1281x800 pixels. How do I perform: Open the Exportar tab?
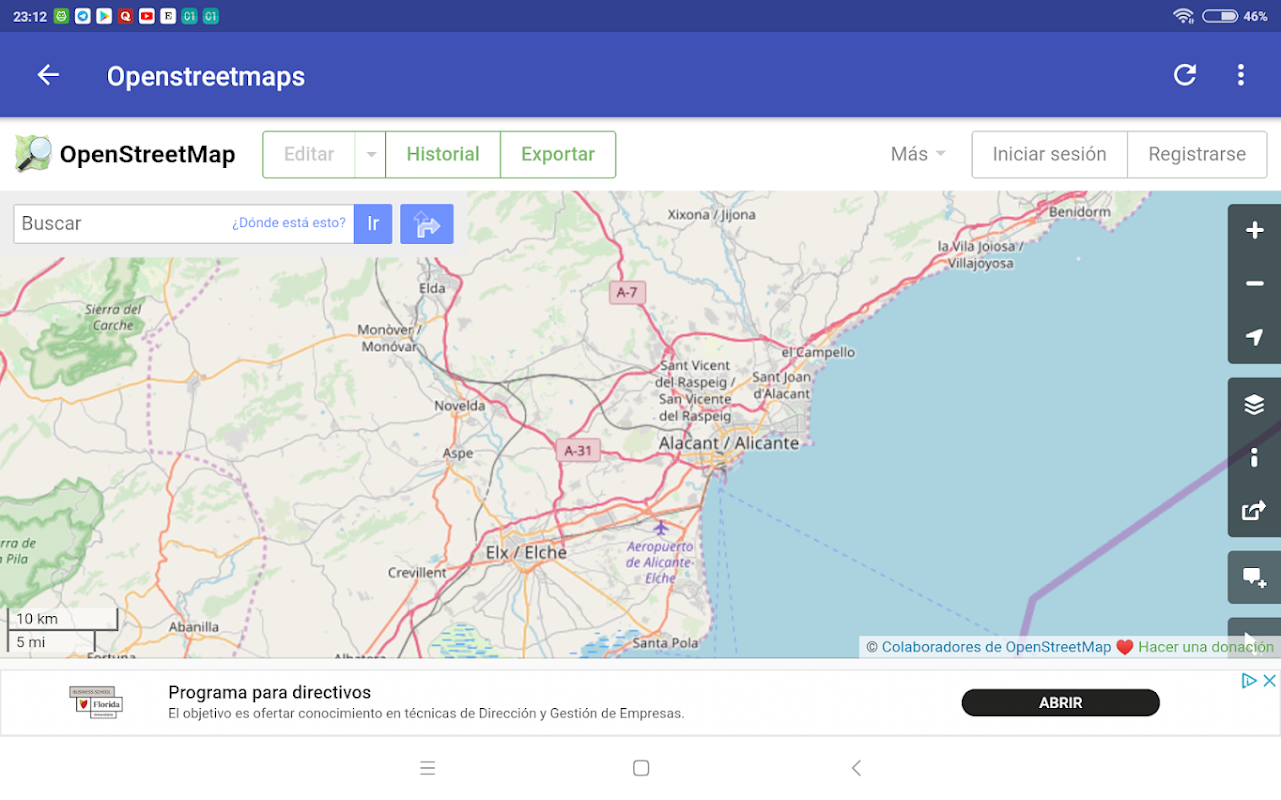[x=558, y=155]
